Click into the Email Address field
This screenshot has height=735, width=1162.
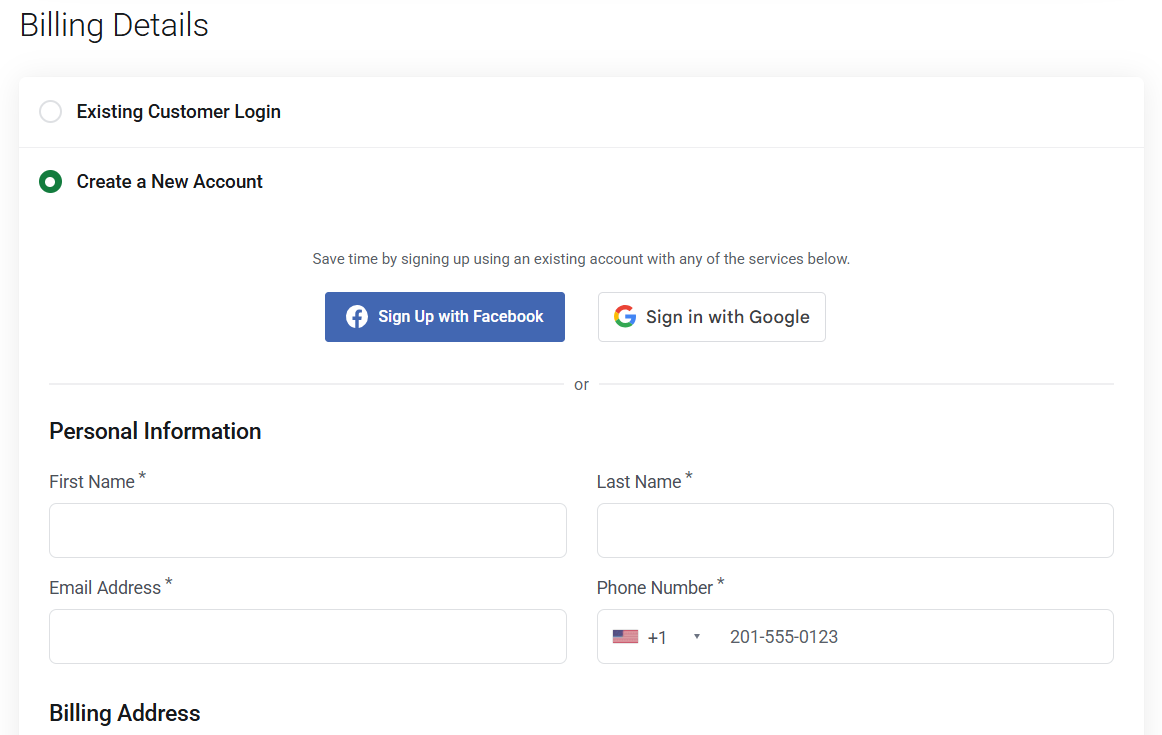pos(307,636)
